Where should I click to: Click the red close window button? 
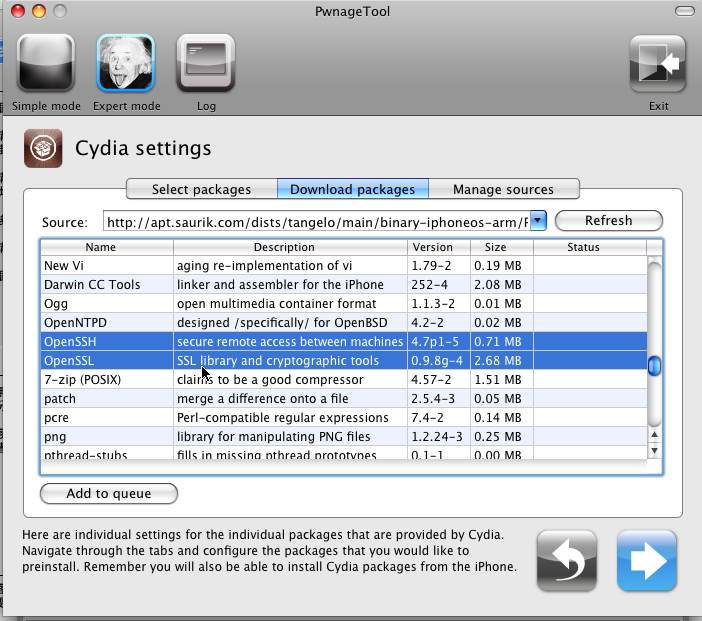[x=18, y=11]
